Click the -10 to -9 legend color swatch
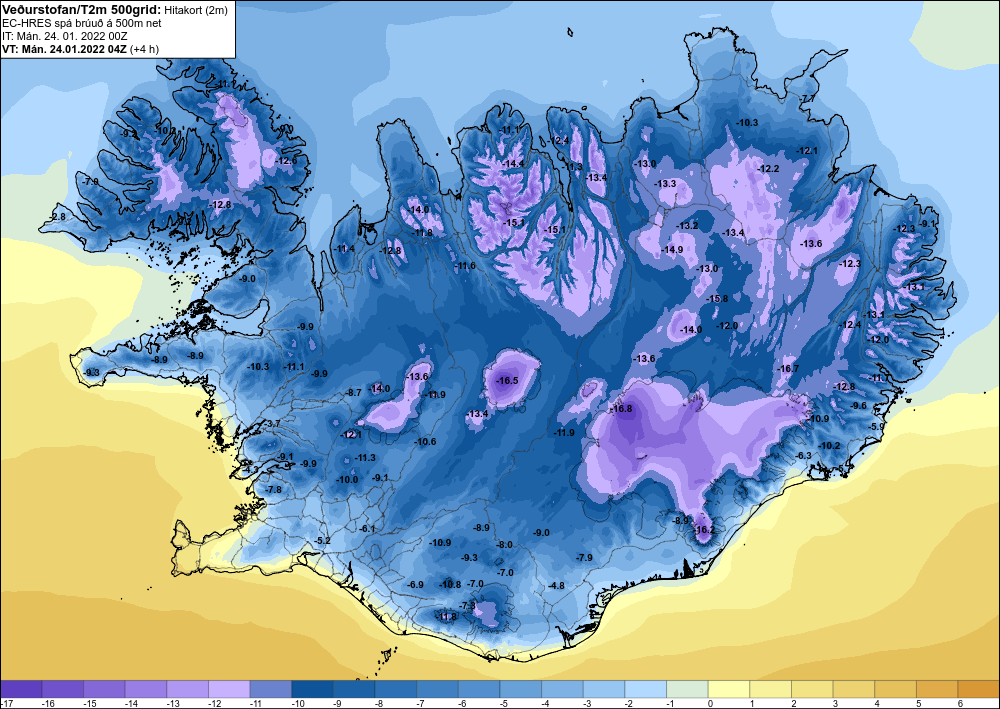This screenshot has width=1000, height=709. click(312, 689)
